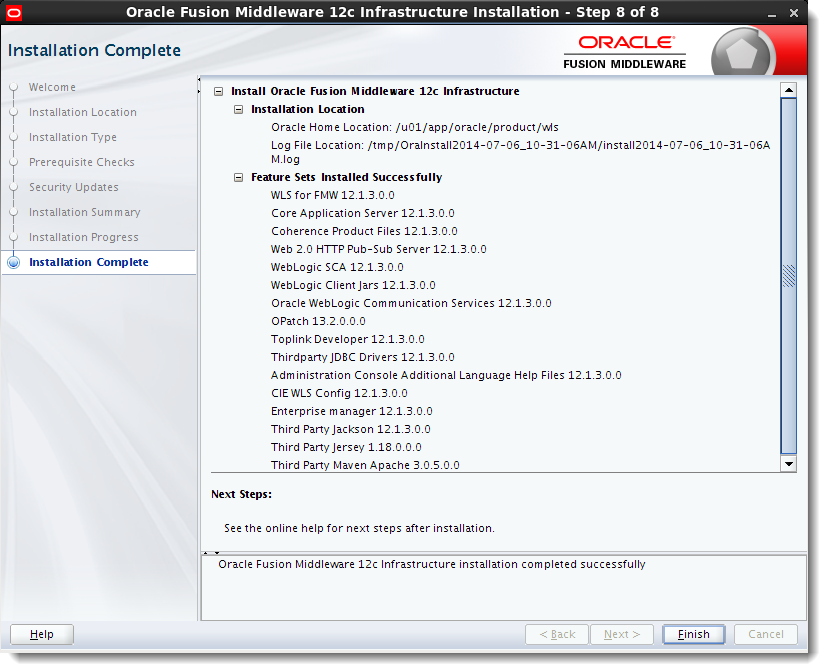Collapse the Install Oracle Fusion Middleware 12c Infrastructure node
The width and height of the screenshot is (828, 664).
(218, 91)
